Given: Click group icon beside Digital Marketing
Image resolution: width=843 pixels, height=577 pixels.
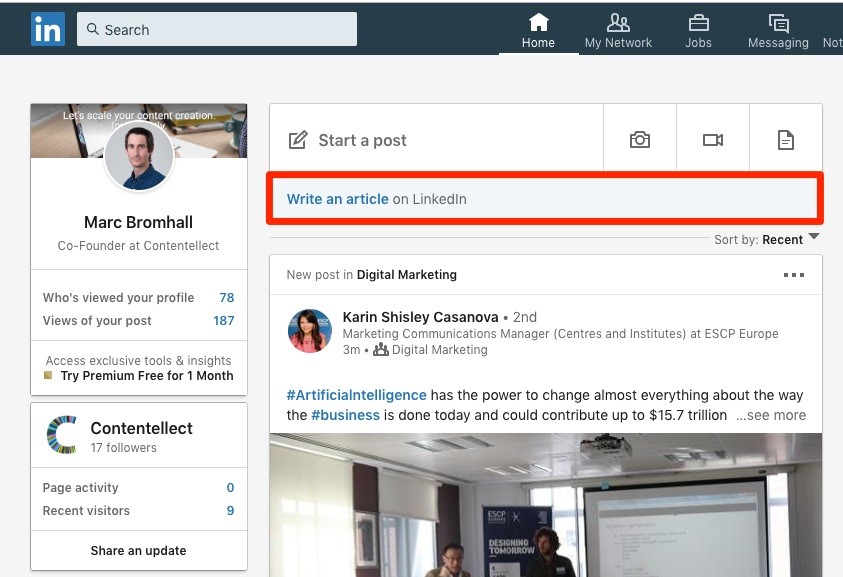Looking at the screenshot, I should [x=381, y=350].
